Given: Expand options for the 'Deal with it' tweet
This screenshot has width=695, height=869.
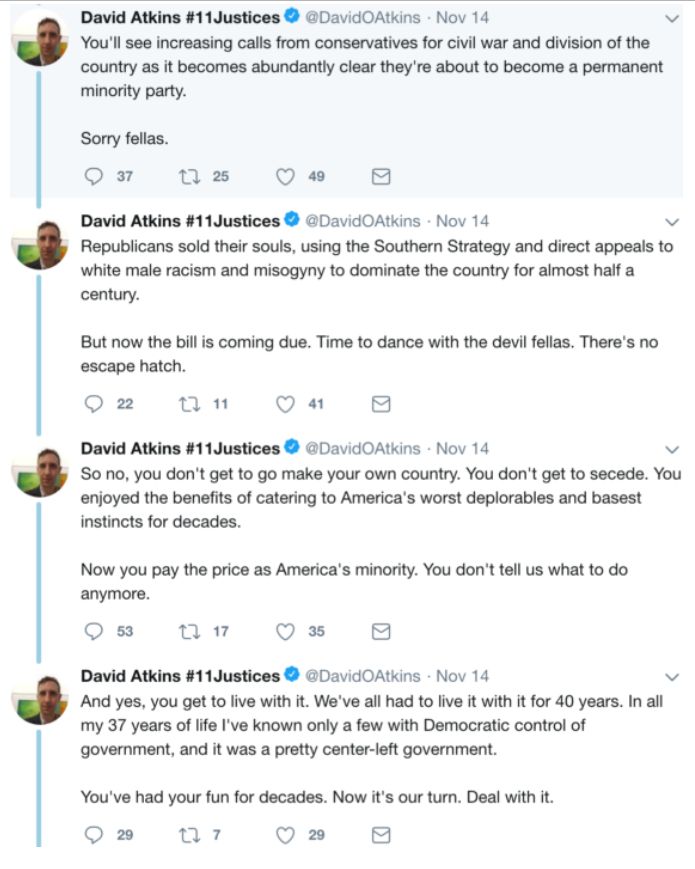Looking at the screenshot, I should point(672,676).
